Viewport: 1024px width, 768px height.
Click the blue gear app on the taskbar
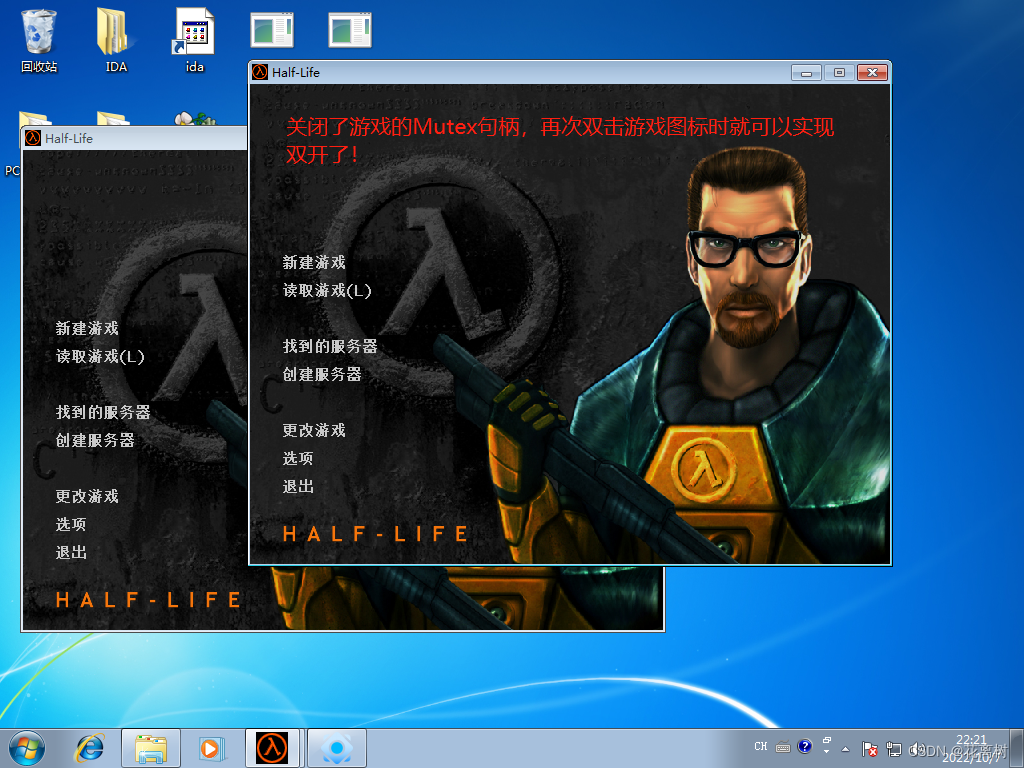337,748
